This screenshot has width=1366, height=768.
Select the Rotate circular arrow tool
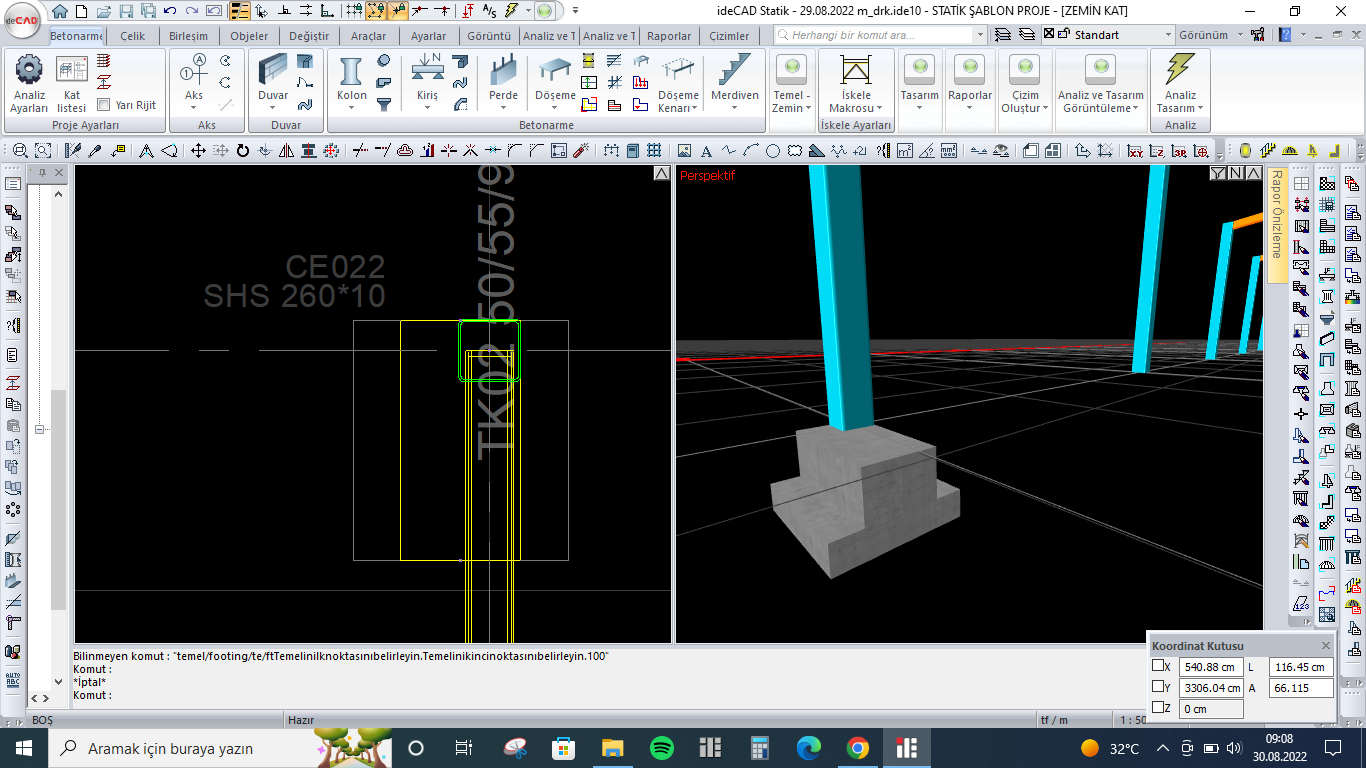click(242, 151)
